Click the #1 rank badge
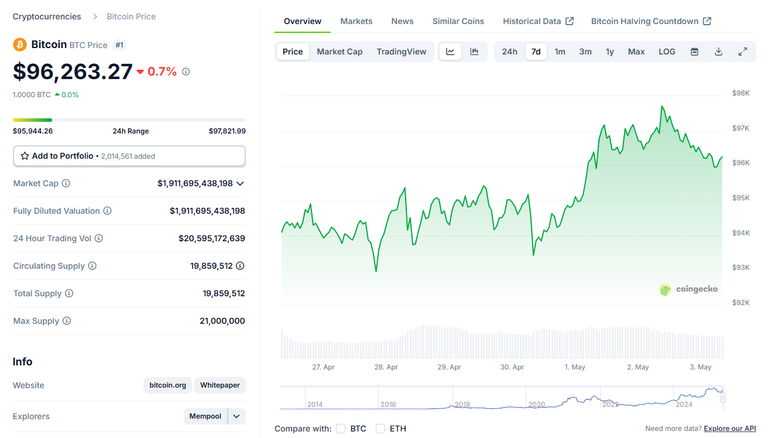 [x=120, y=45]
